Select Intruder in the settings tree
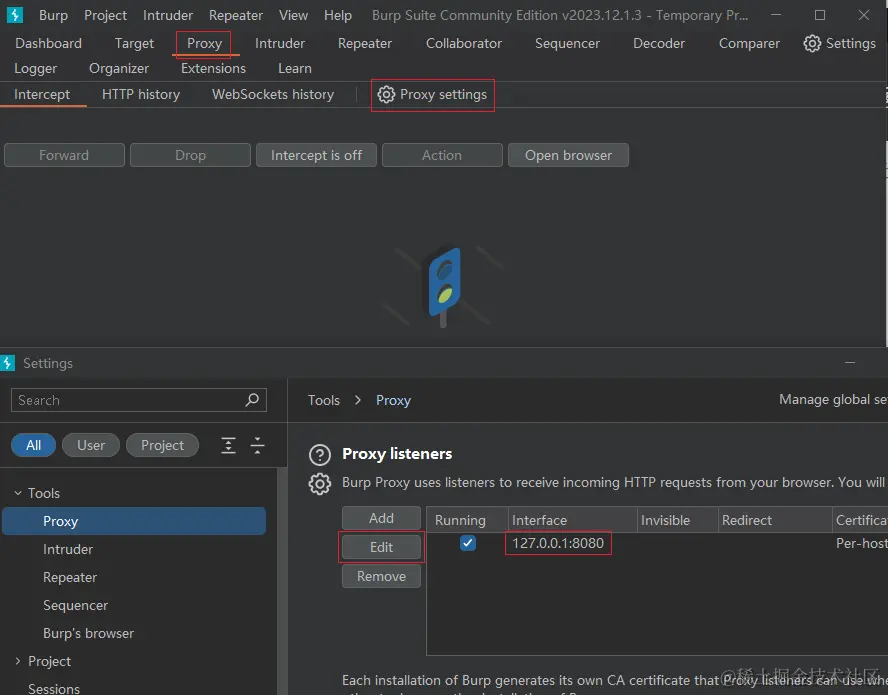 coord(68,549)
